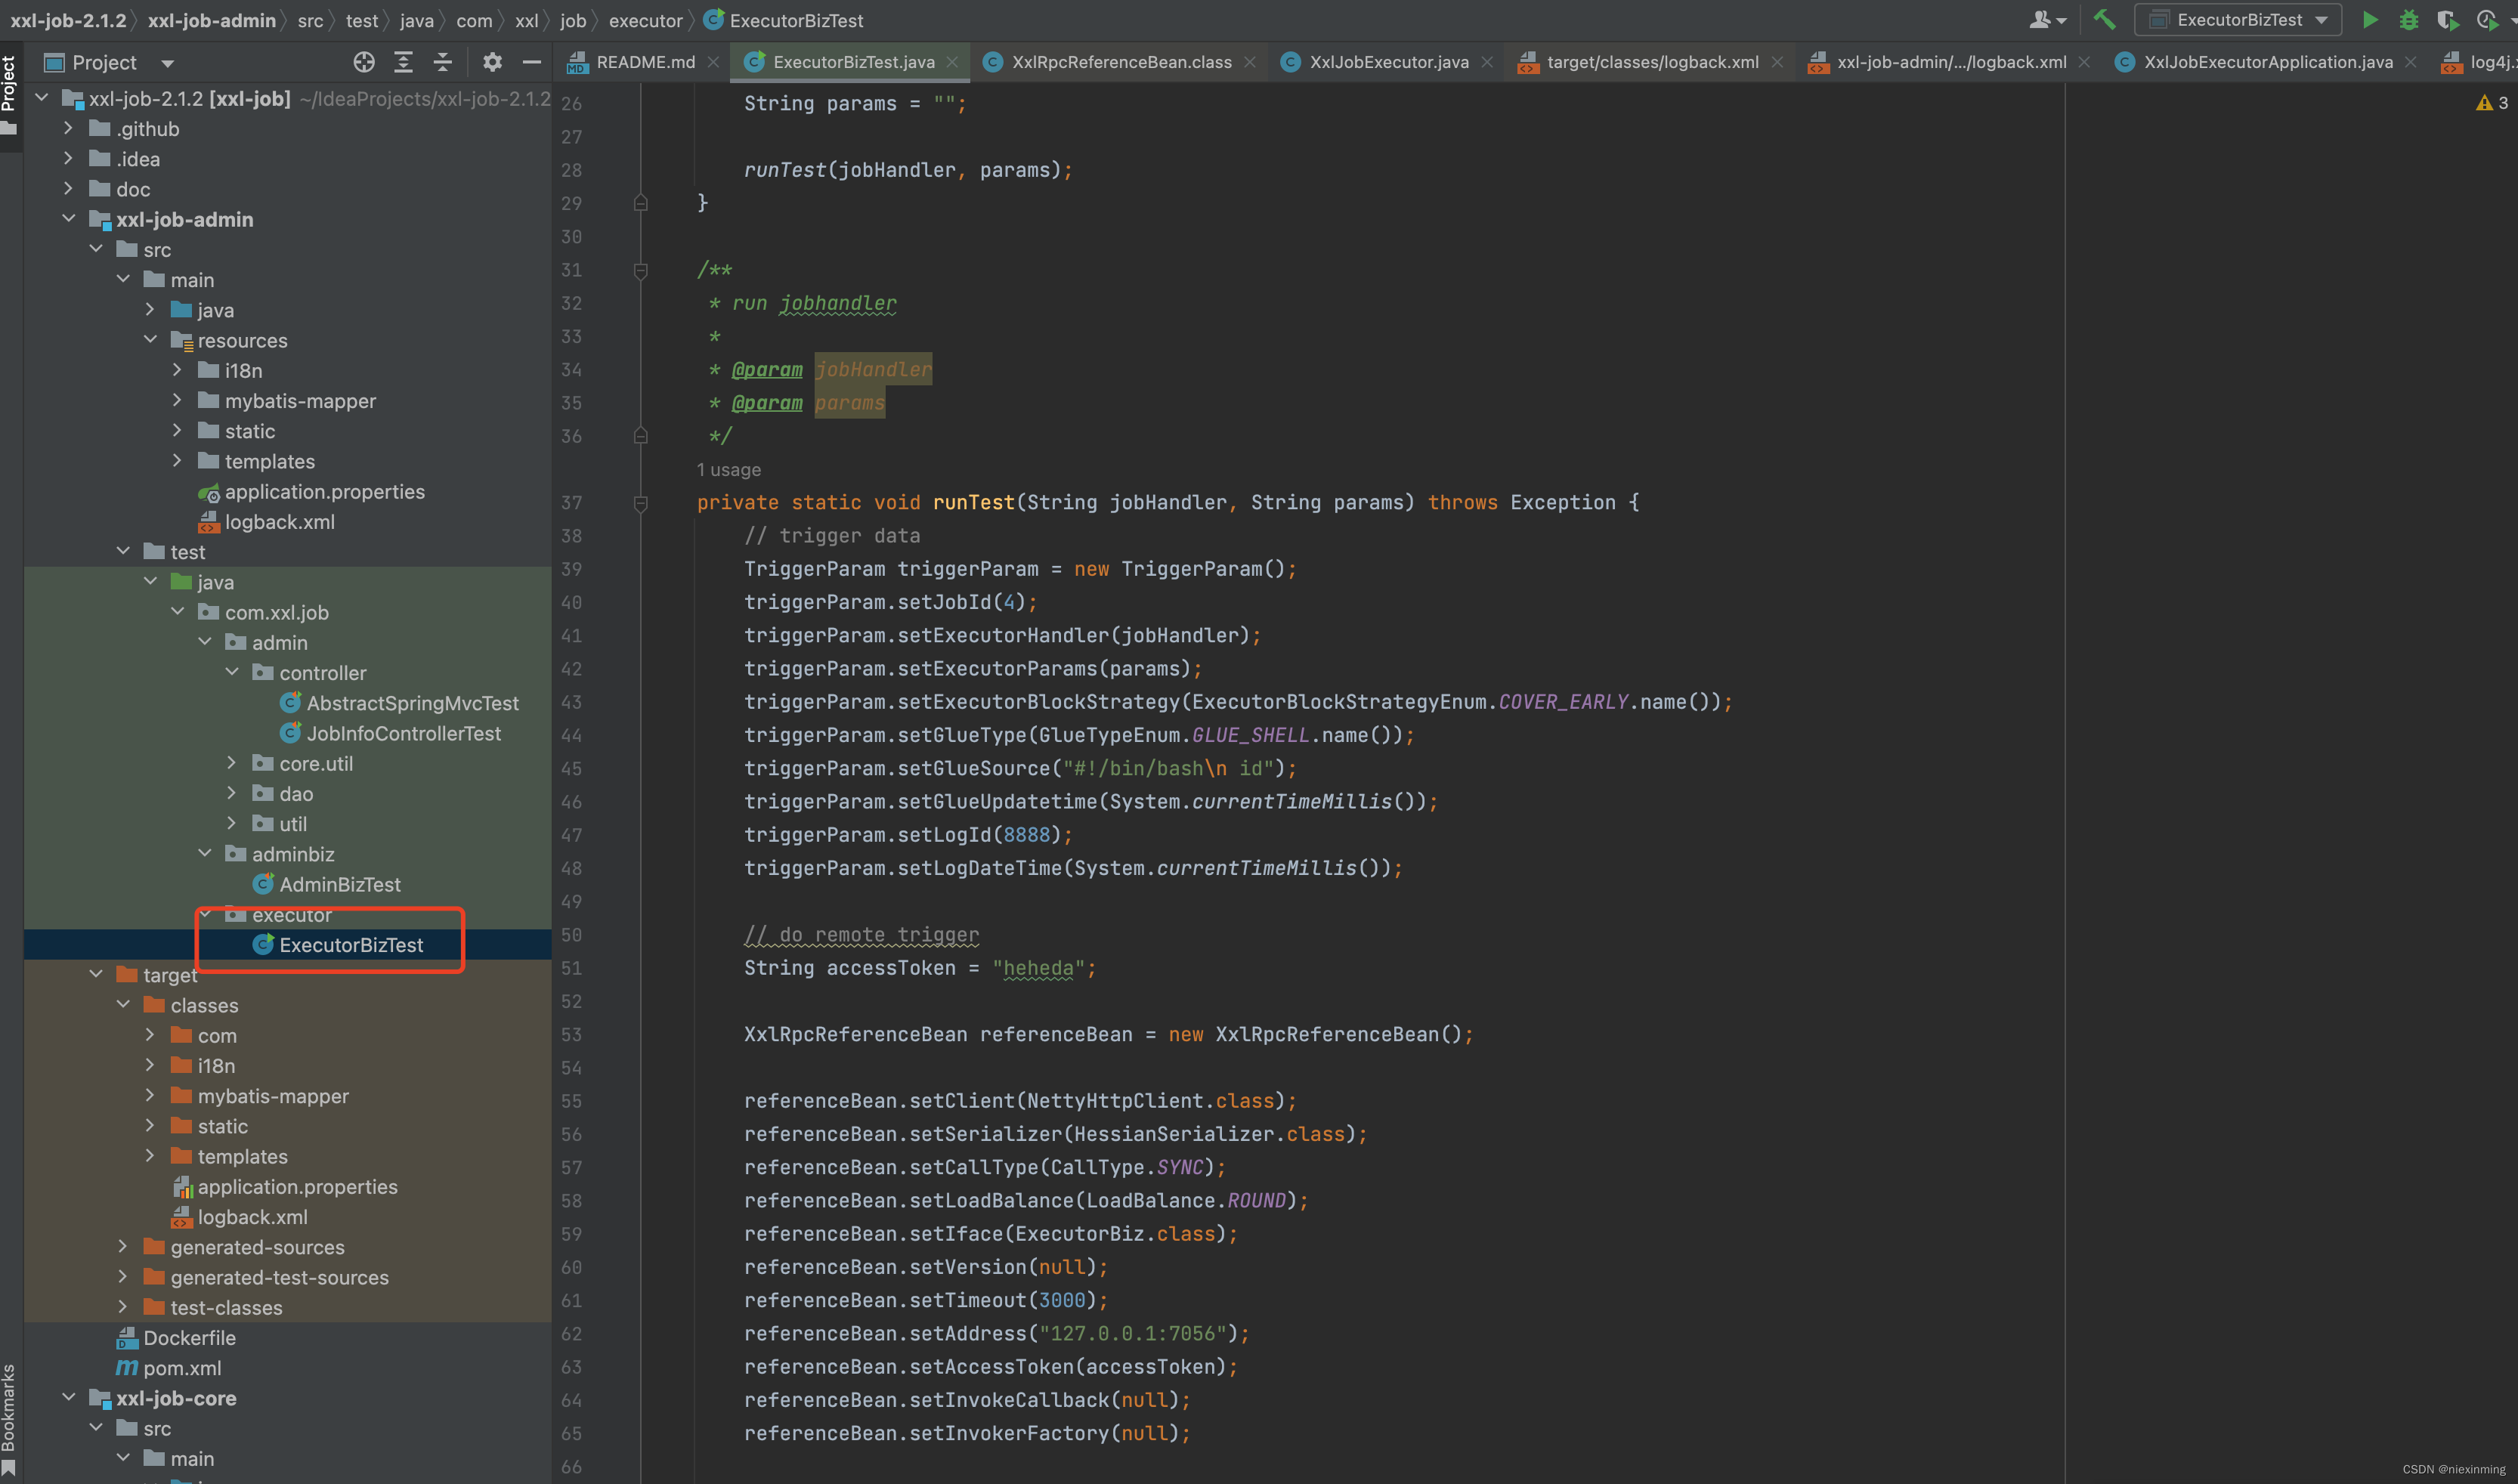Expand the dao package
This screenshot has height=1484, width=2518.
coord(231,793)
